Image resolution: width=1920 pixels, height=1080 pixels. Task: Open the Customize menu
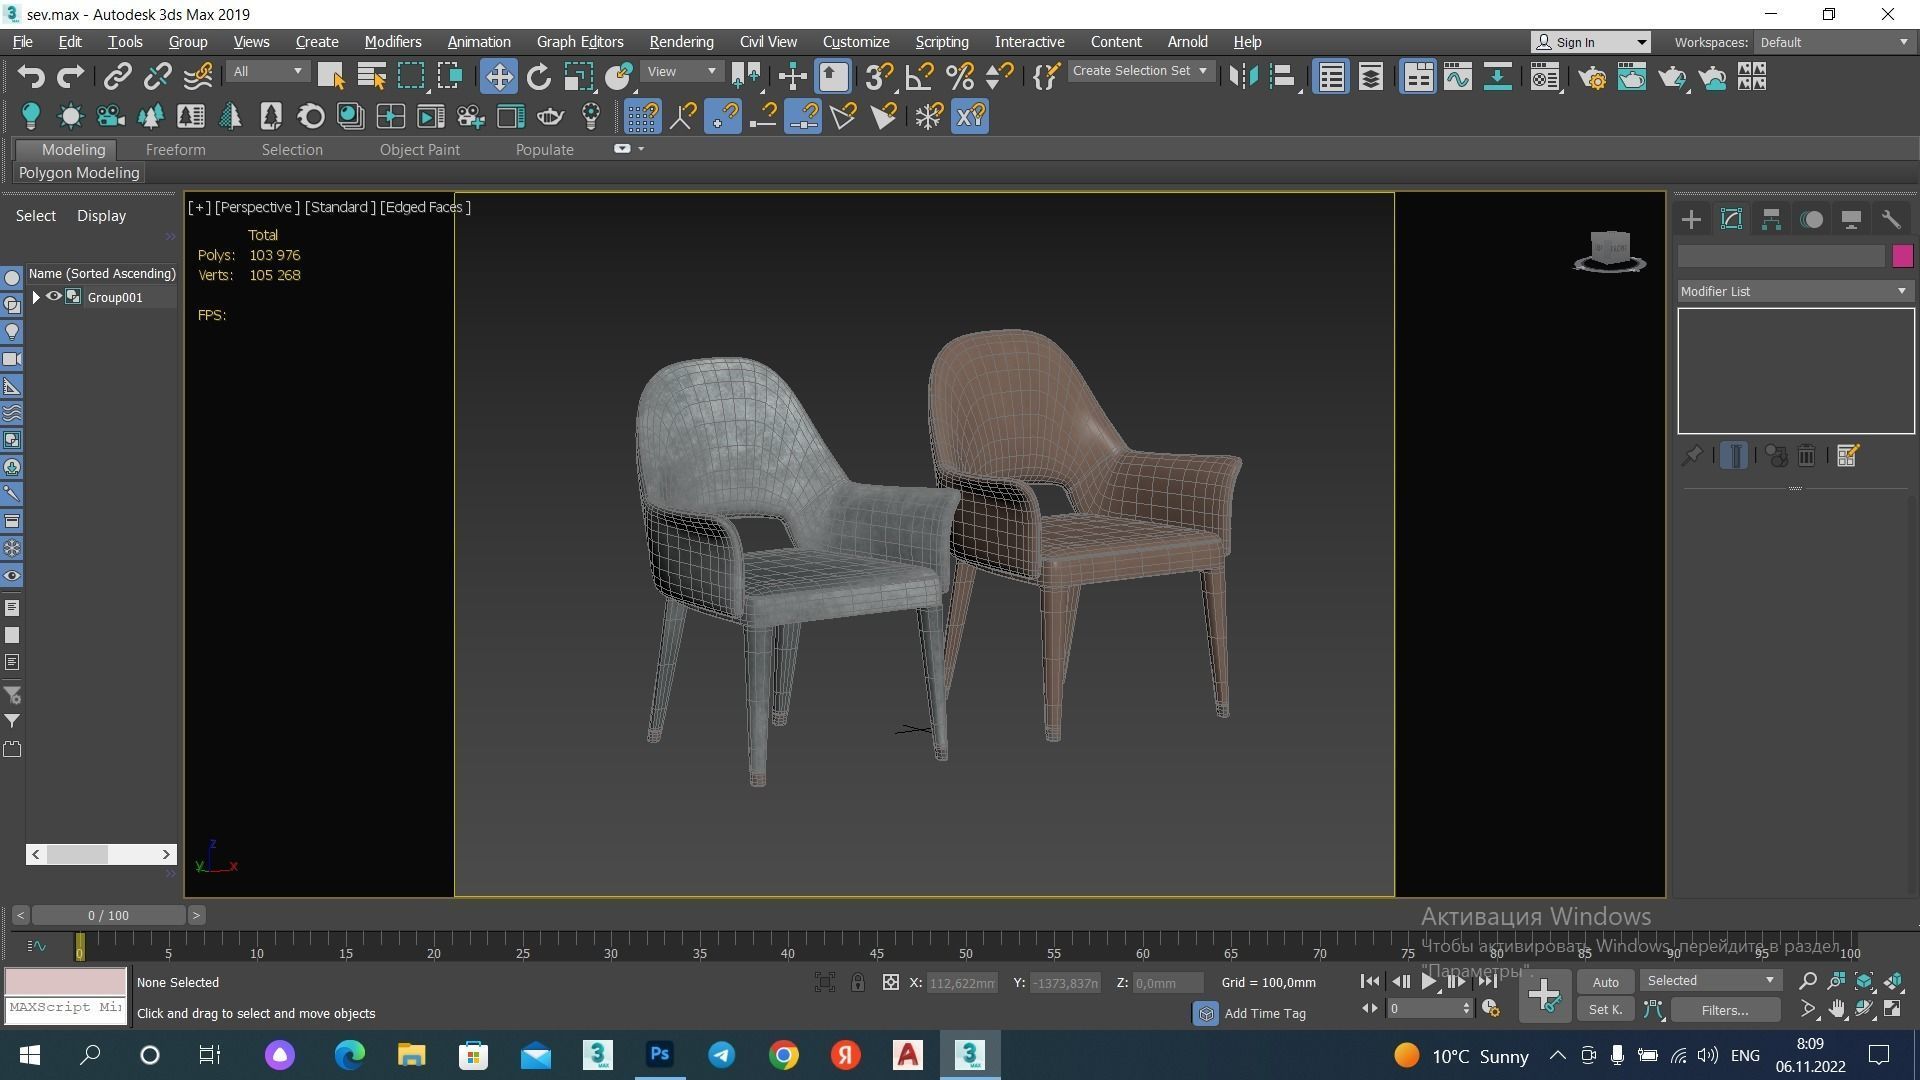point(856,42)
